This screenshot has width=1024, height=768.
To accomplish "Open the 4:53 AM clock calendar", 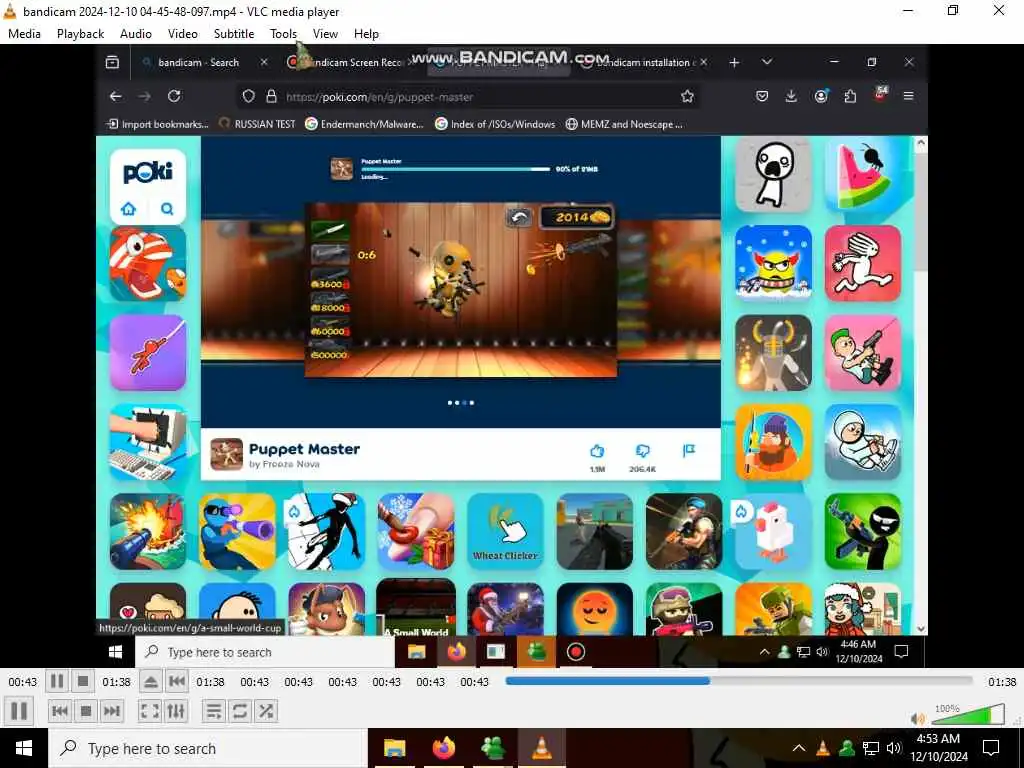I will point(938,748).
